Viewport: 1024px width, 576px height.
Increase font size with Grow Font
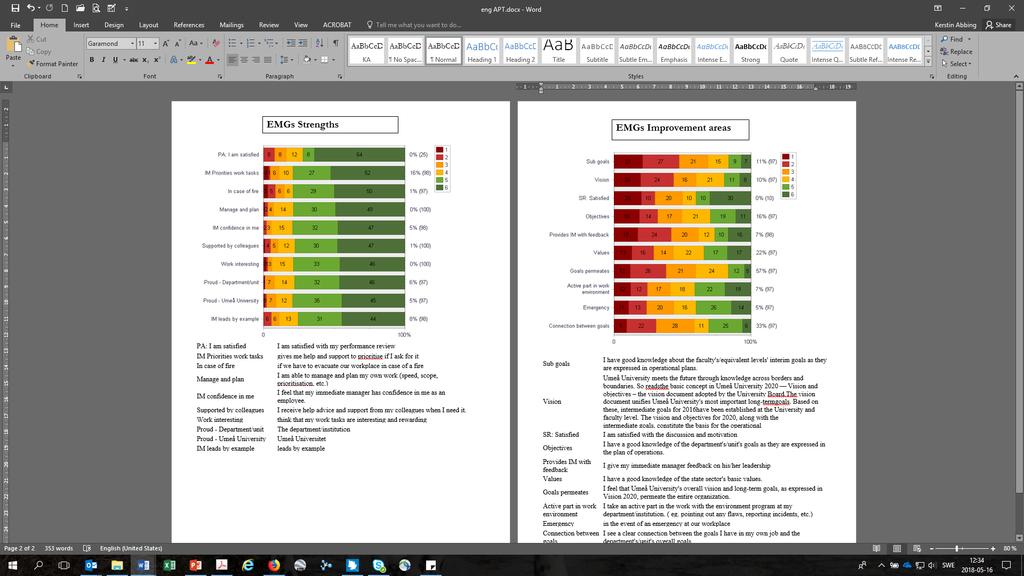165,43
